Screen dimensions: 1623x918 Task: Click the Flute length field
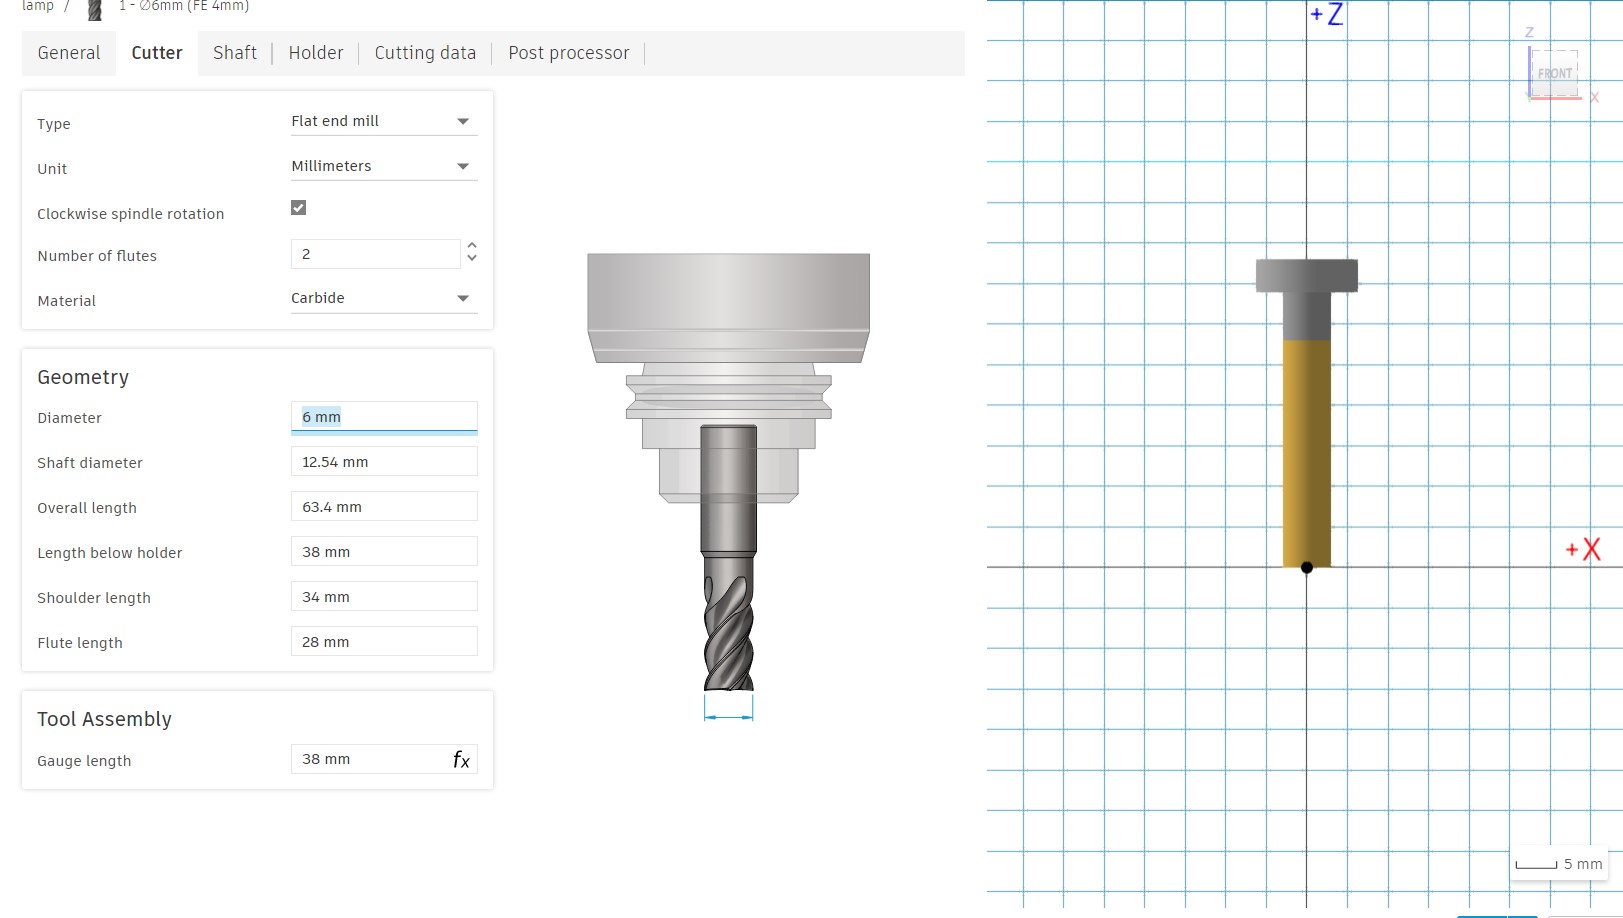coord(384,642)
